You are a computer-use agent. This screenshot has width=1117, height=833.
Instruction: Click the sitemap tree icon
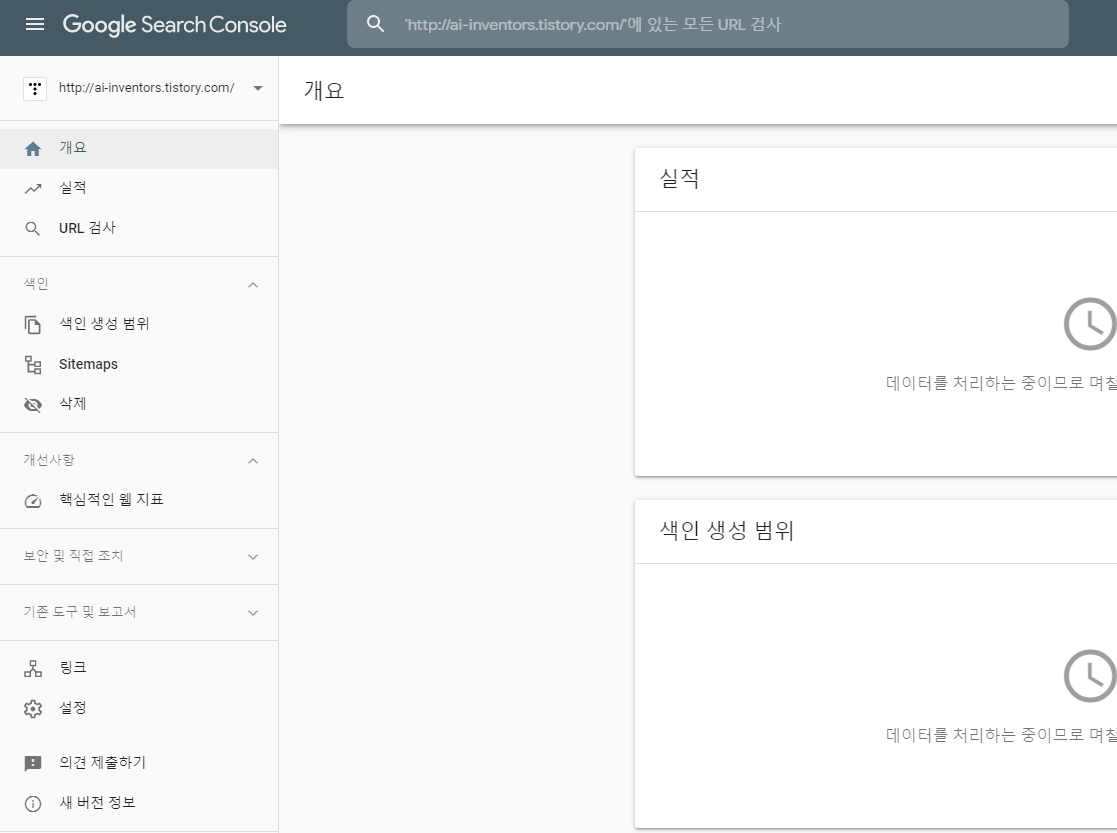(33, 365)
